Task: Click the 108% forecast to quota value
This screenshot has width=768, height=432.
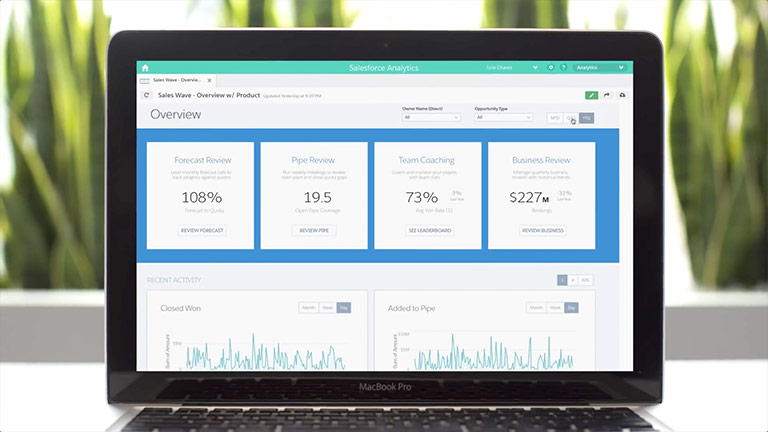Action: click(202, 197)
